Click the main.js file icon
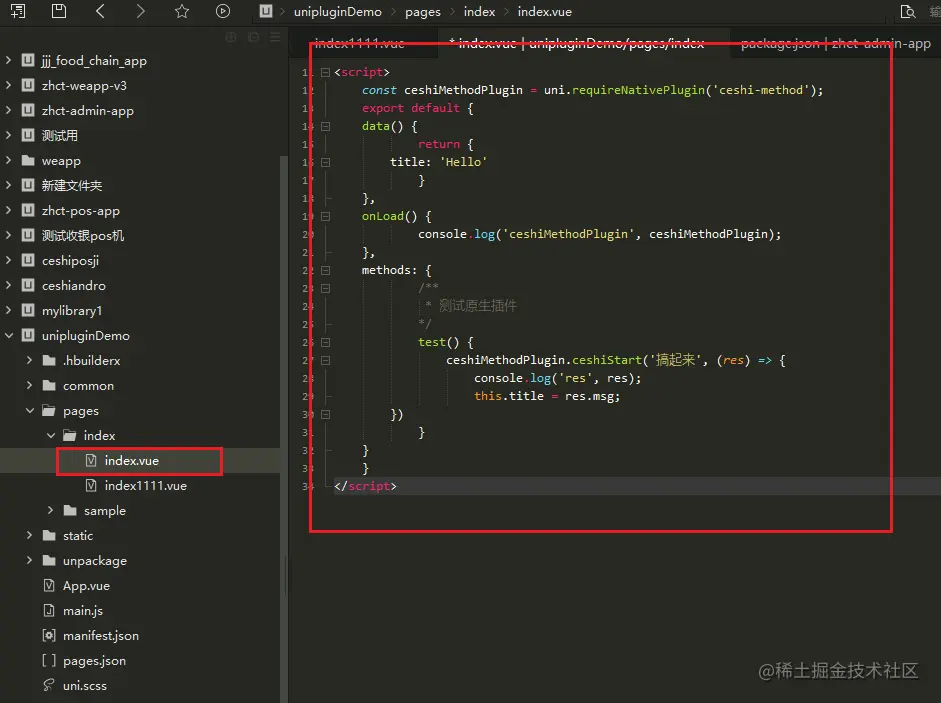The image size is (941, 703). tap(49, 611)
